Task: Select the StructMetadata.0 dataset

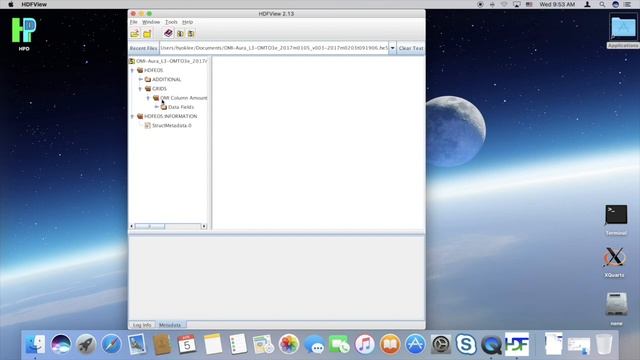Action: (172, 126)
